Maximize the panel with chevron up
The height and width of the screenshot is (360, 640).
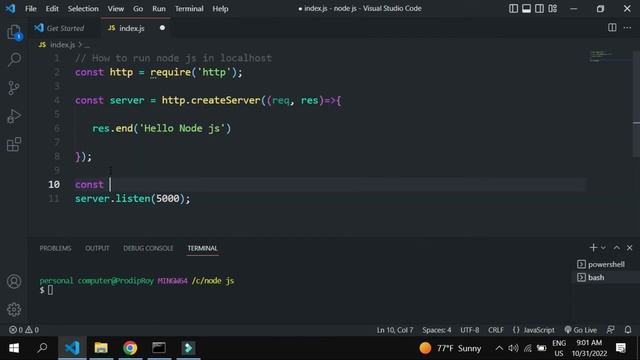click(617, 248)
